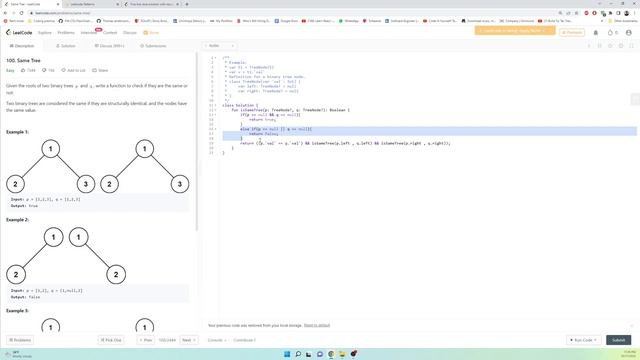This screenshot has height=360, width=640.
Task: Open the Explore menu
Action: pos(44,33)
